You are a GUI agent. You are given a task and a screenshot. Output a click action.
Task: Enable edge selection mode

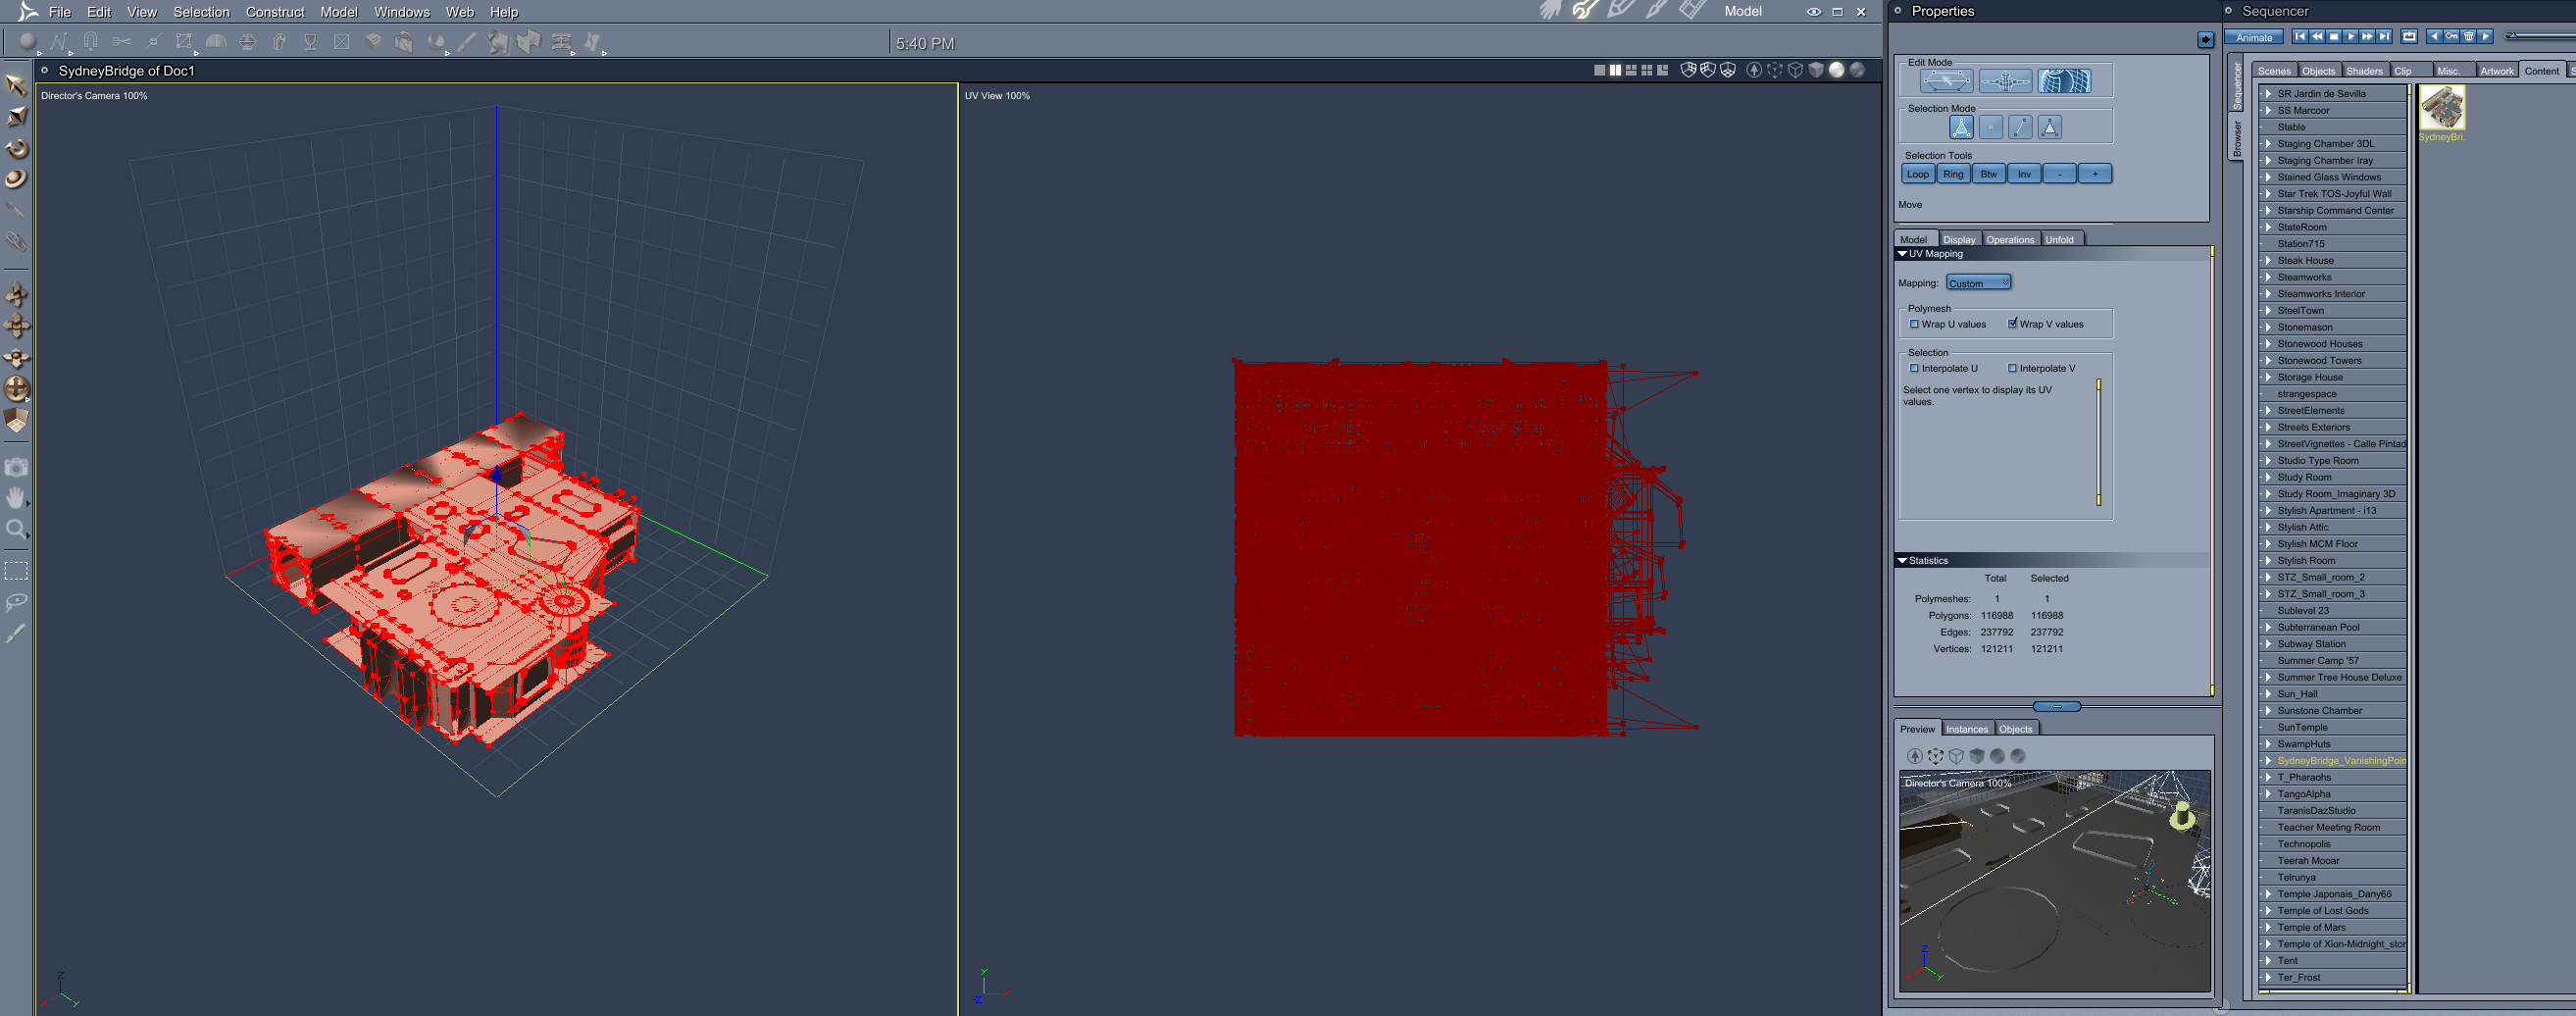point(2020,127)
